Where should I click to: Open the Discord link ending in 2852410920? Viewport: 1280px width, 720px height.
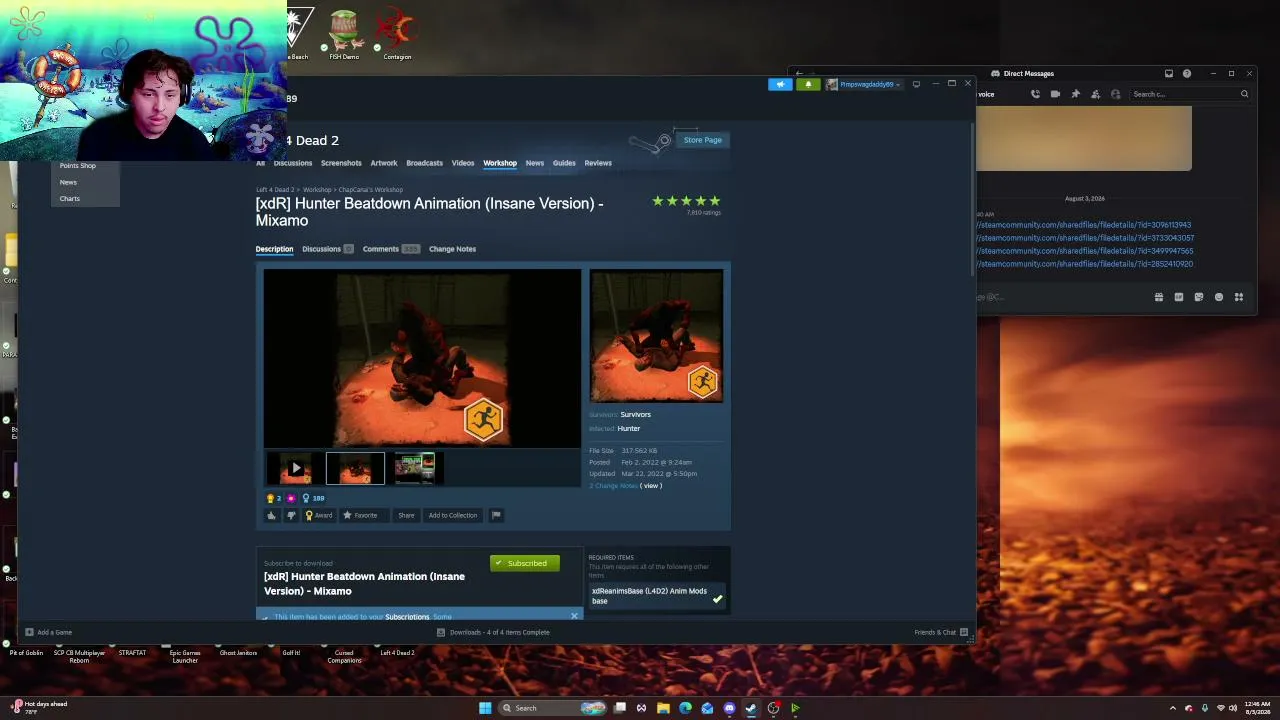(x=1085, y=264)
